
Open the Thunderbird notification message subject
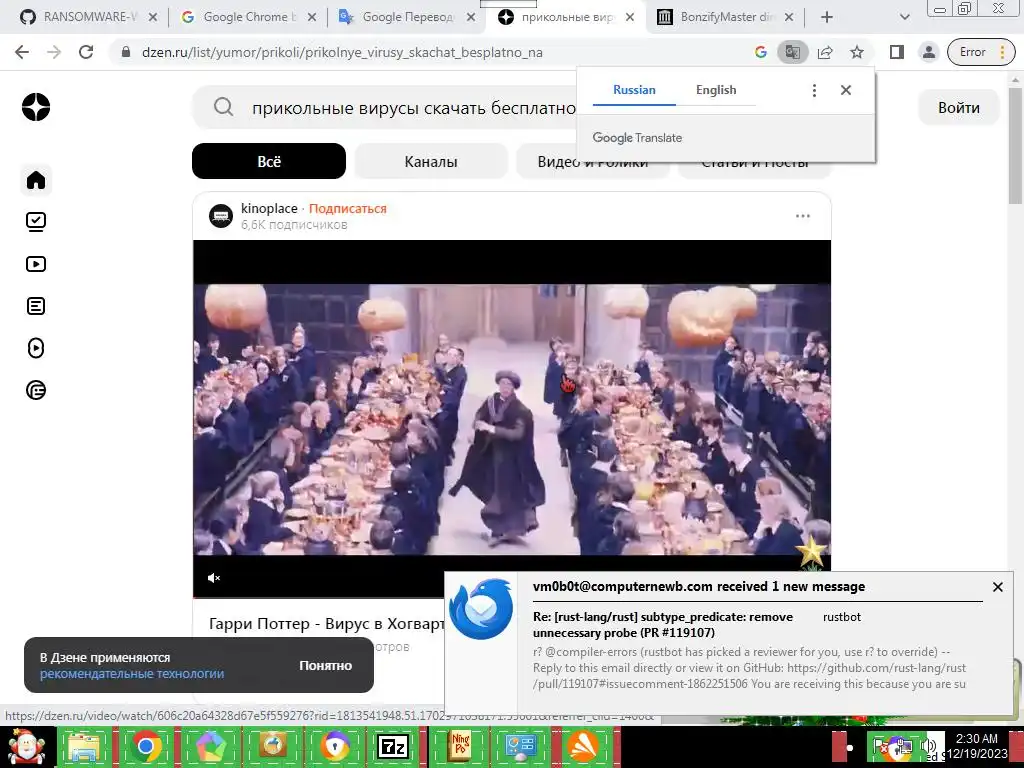[663, 625]
